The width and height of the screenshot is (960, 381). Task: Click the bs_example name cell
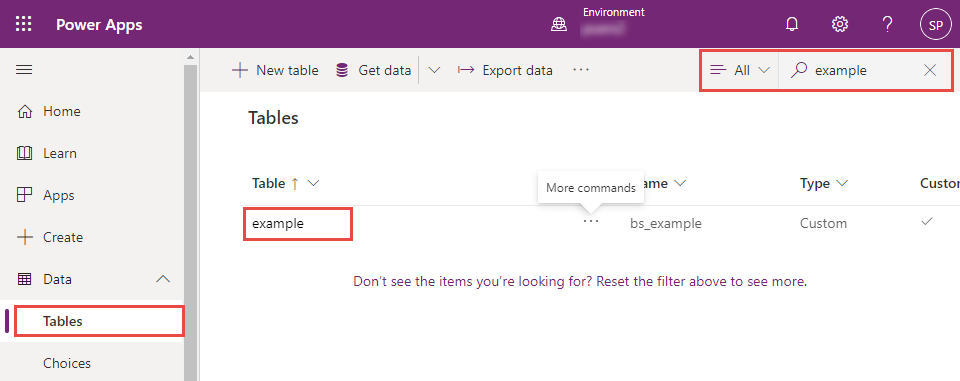[x=666, y=224]
